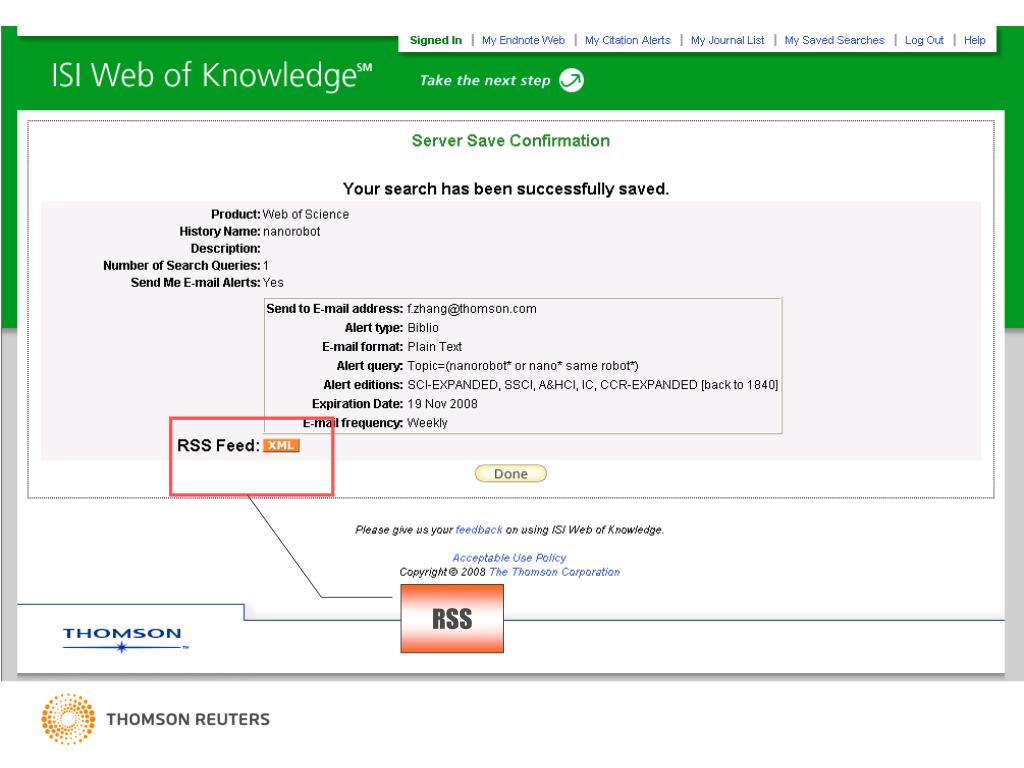The image size is (1024, 768).
Task: Open My Endnote Web
Action: (523, 40)
